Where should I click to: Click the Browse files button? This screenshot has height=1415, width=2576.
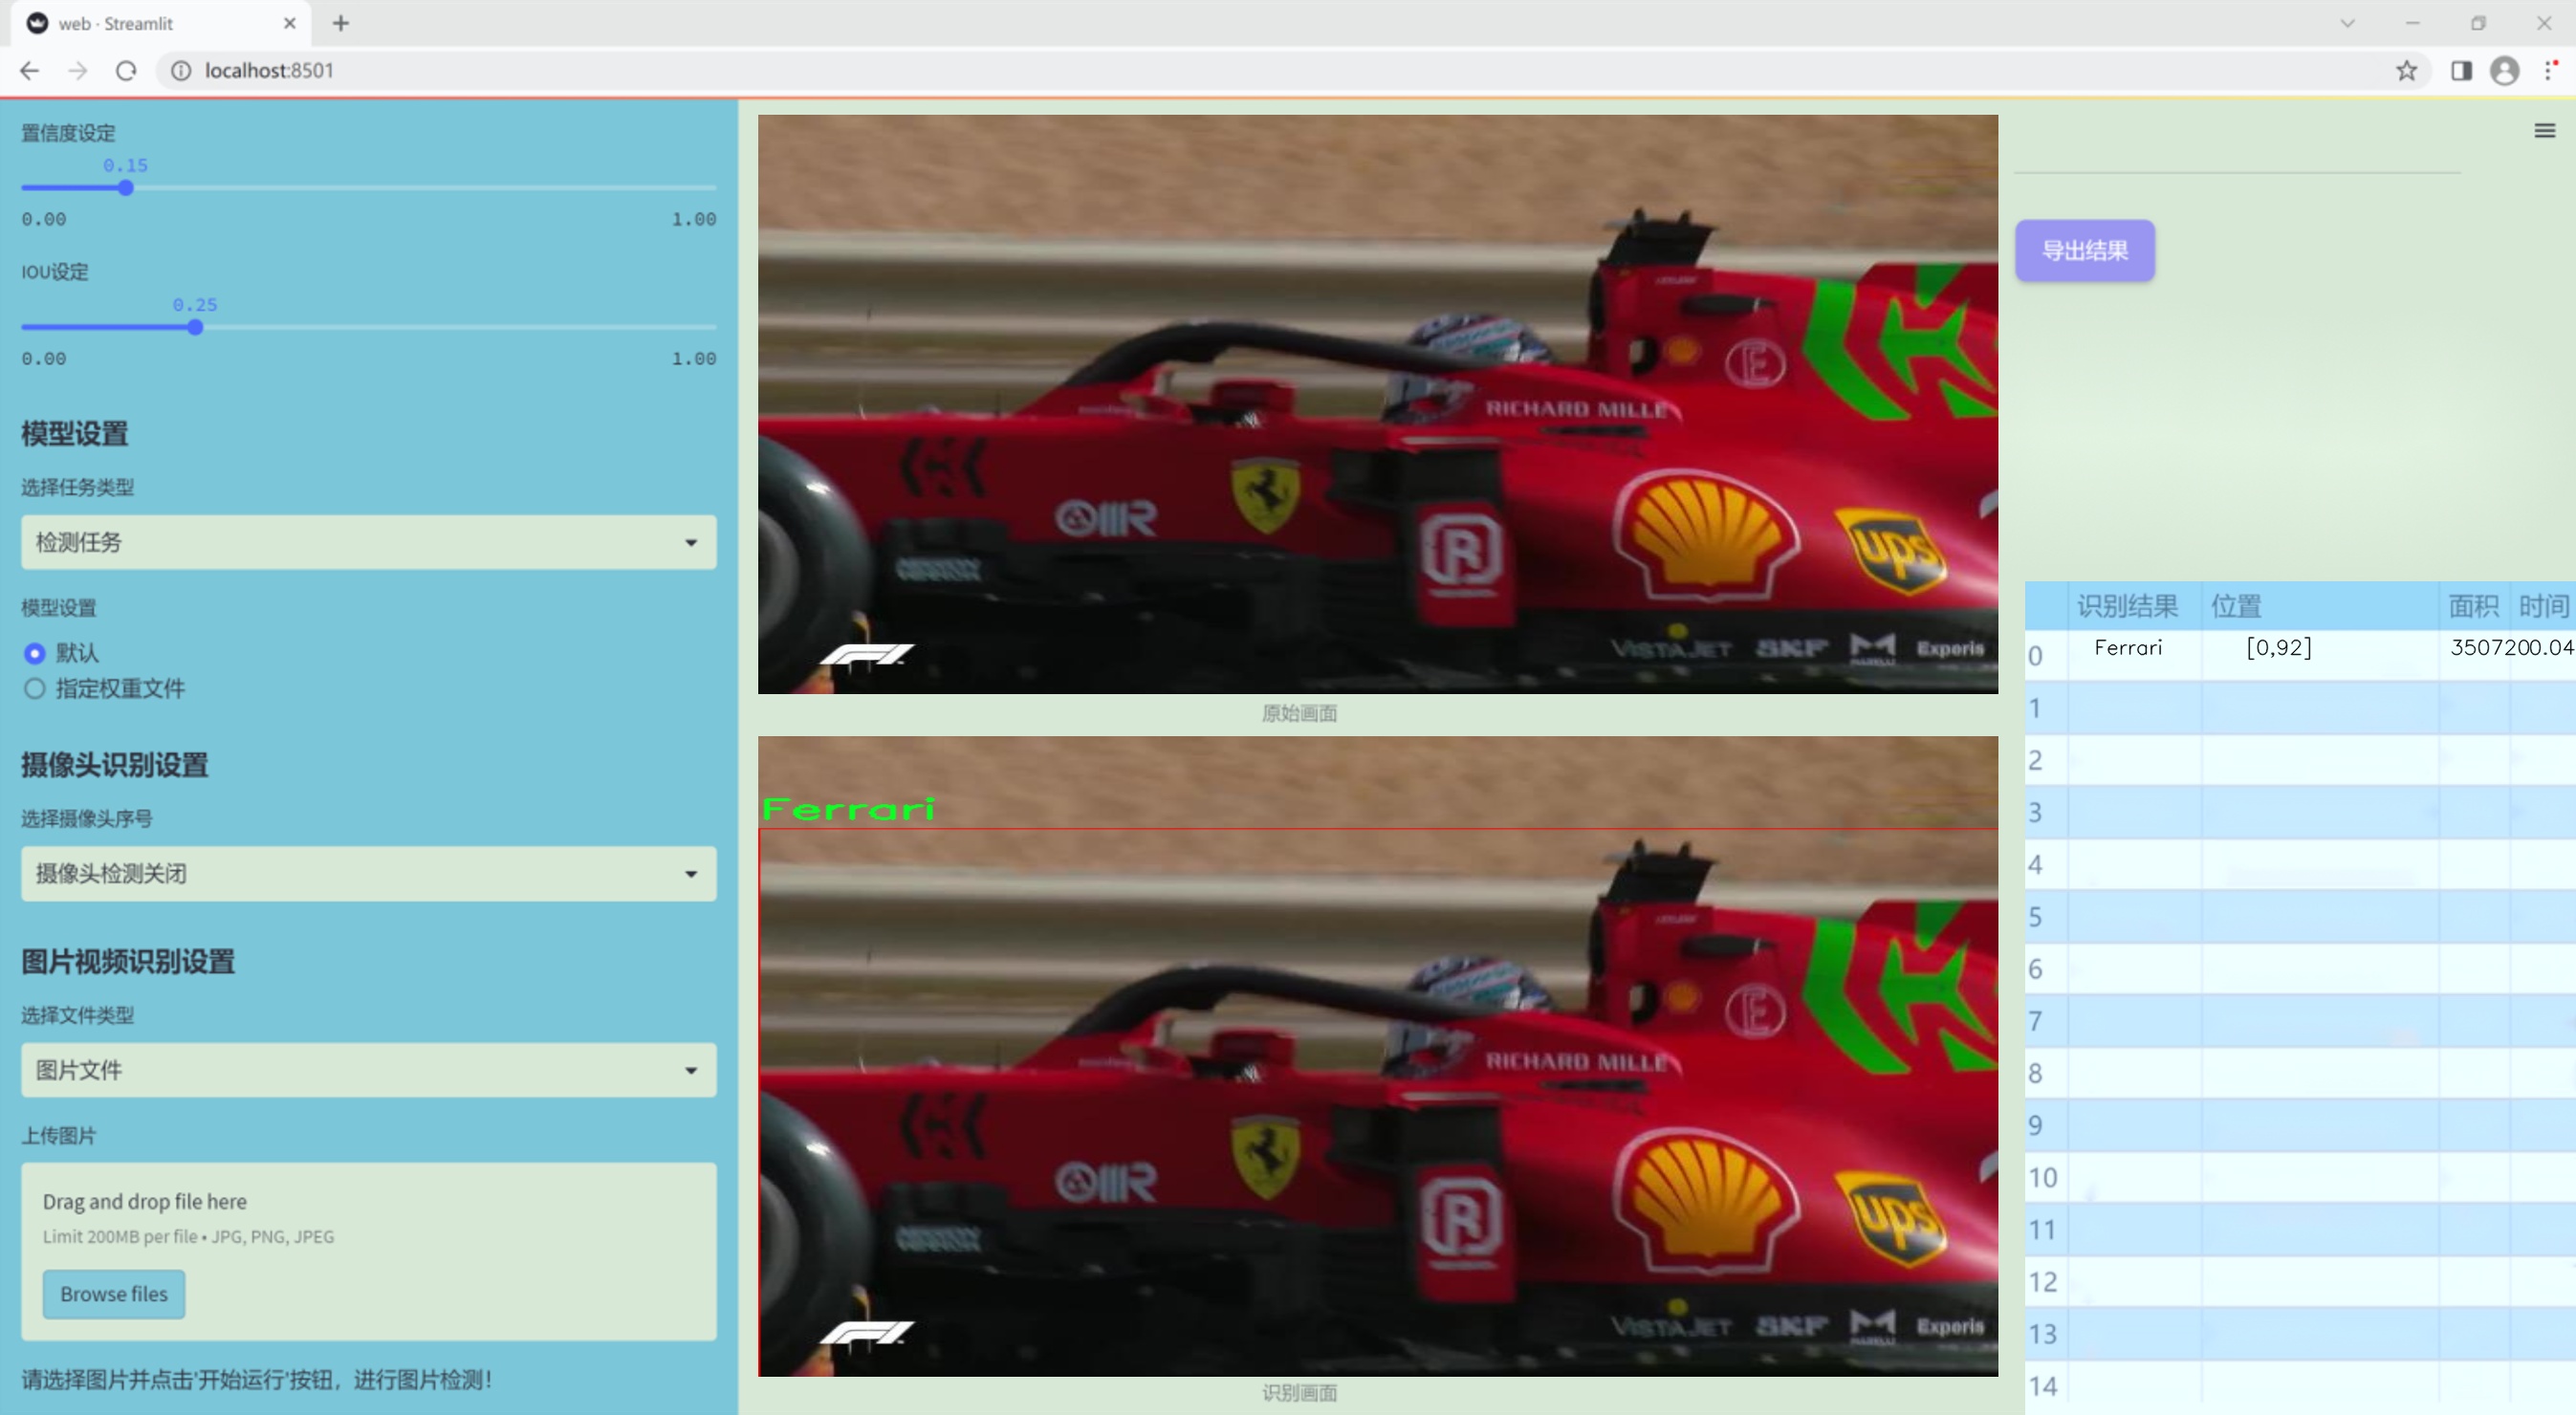(114, 1294)
